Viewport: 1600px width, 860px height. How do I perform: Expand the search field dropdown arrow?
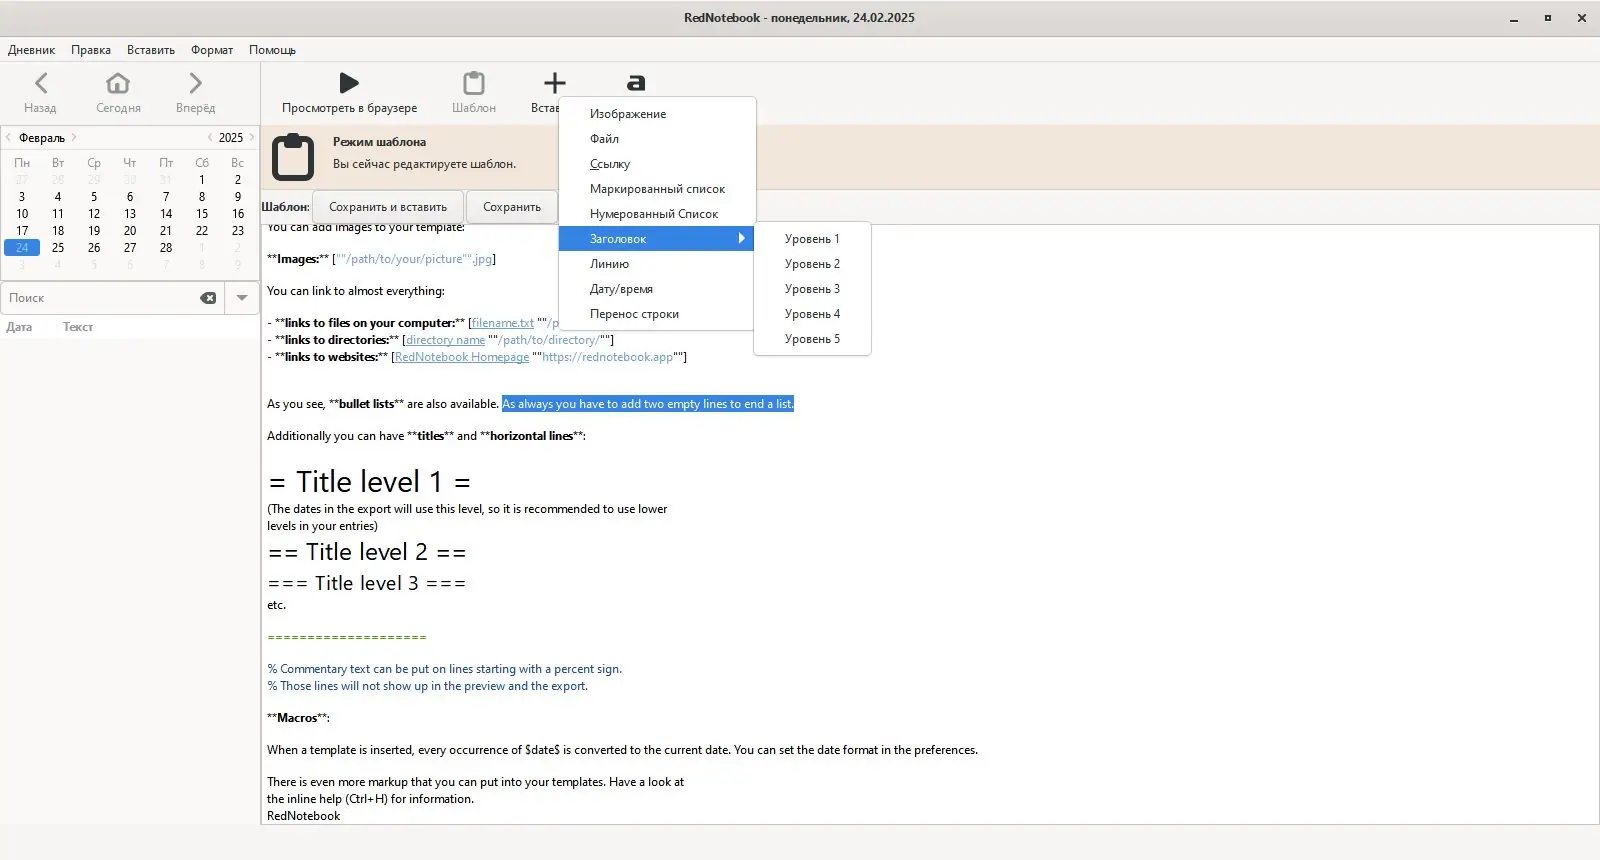[242, 298]
